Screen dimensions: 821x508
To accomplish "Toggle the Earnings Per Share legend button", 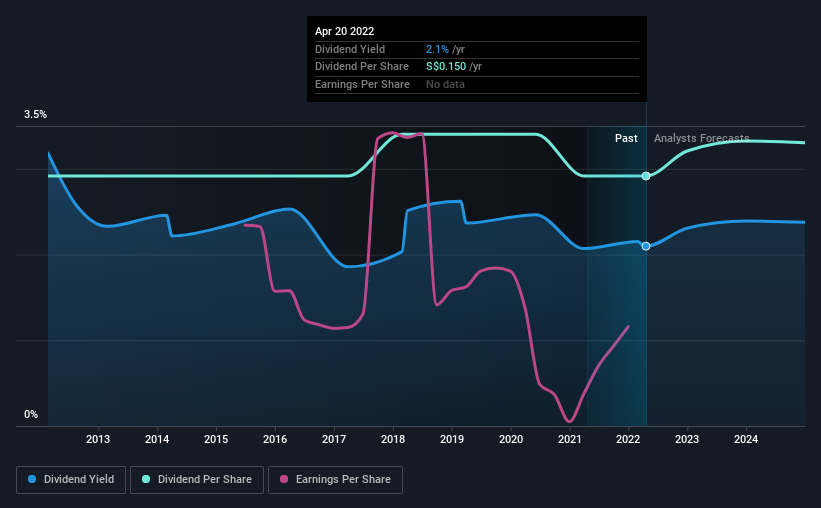I will point(336,480).
